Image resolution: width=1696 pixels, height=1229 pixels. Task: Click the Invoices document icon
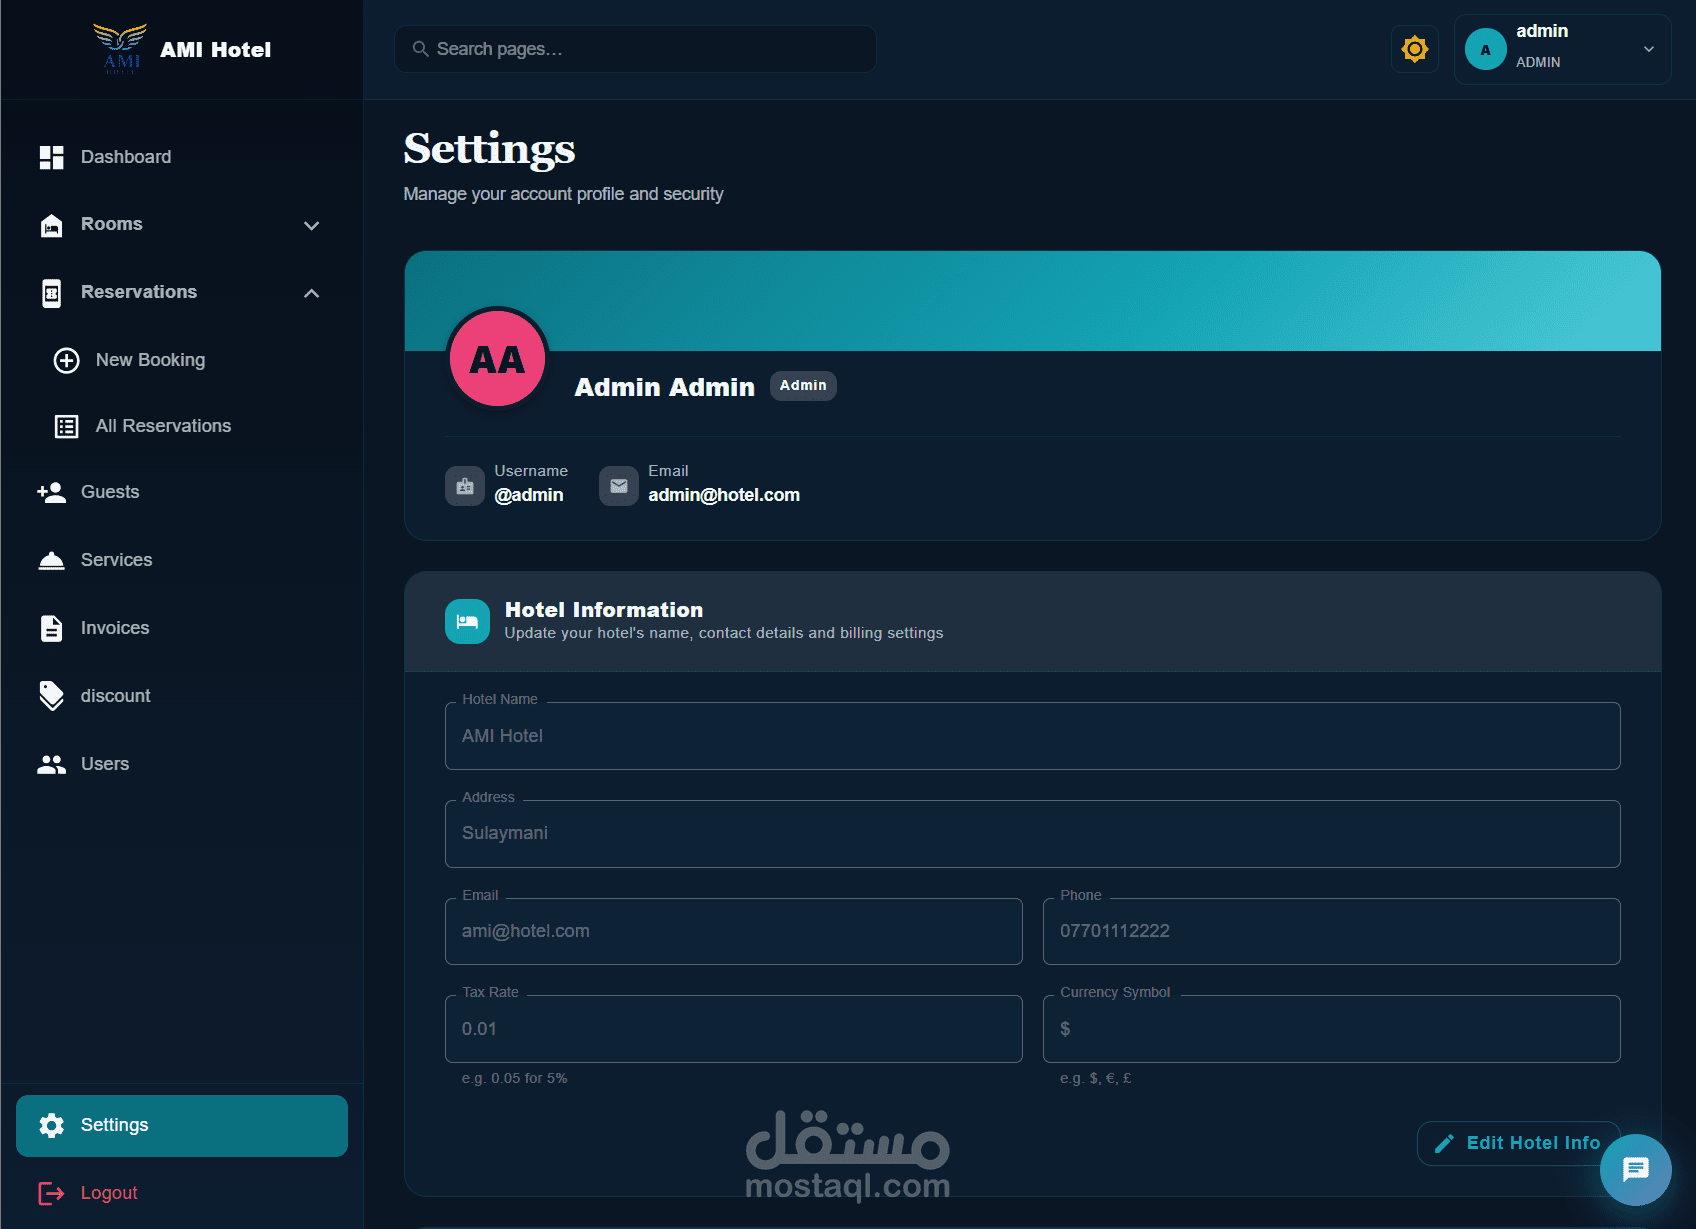pos(52,628)
